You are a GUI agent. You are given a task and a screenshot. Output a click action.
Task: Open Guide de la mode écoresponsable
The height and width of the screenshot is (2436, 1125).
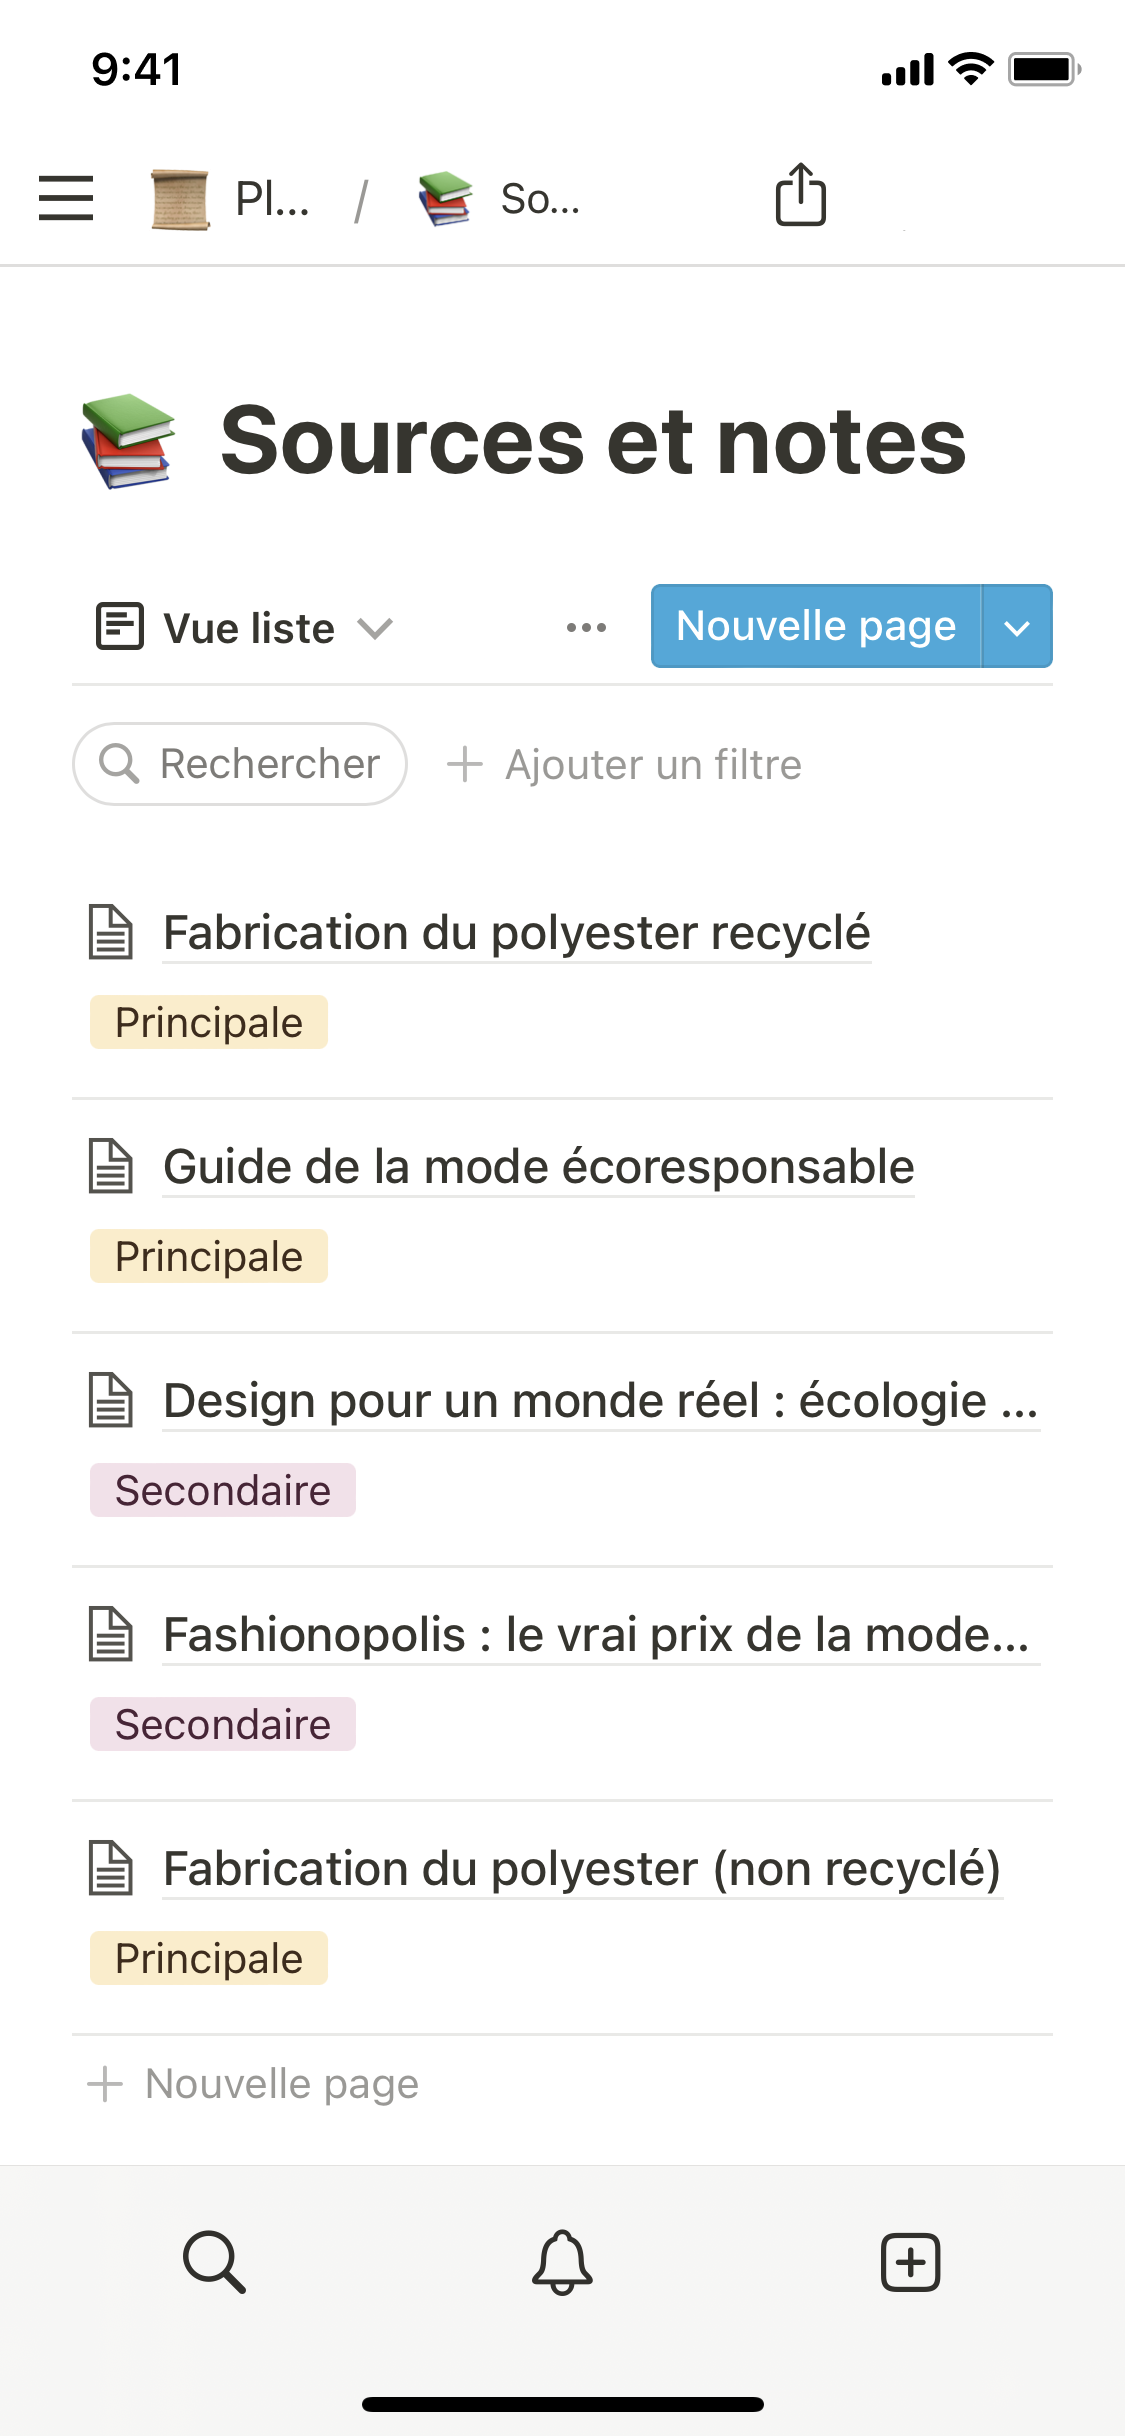click(x=538, y=1167)
